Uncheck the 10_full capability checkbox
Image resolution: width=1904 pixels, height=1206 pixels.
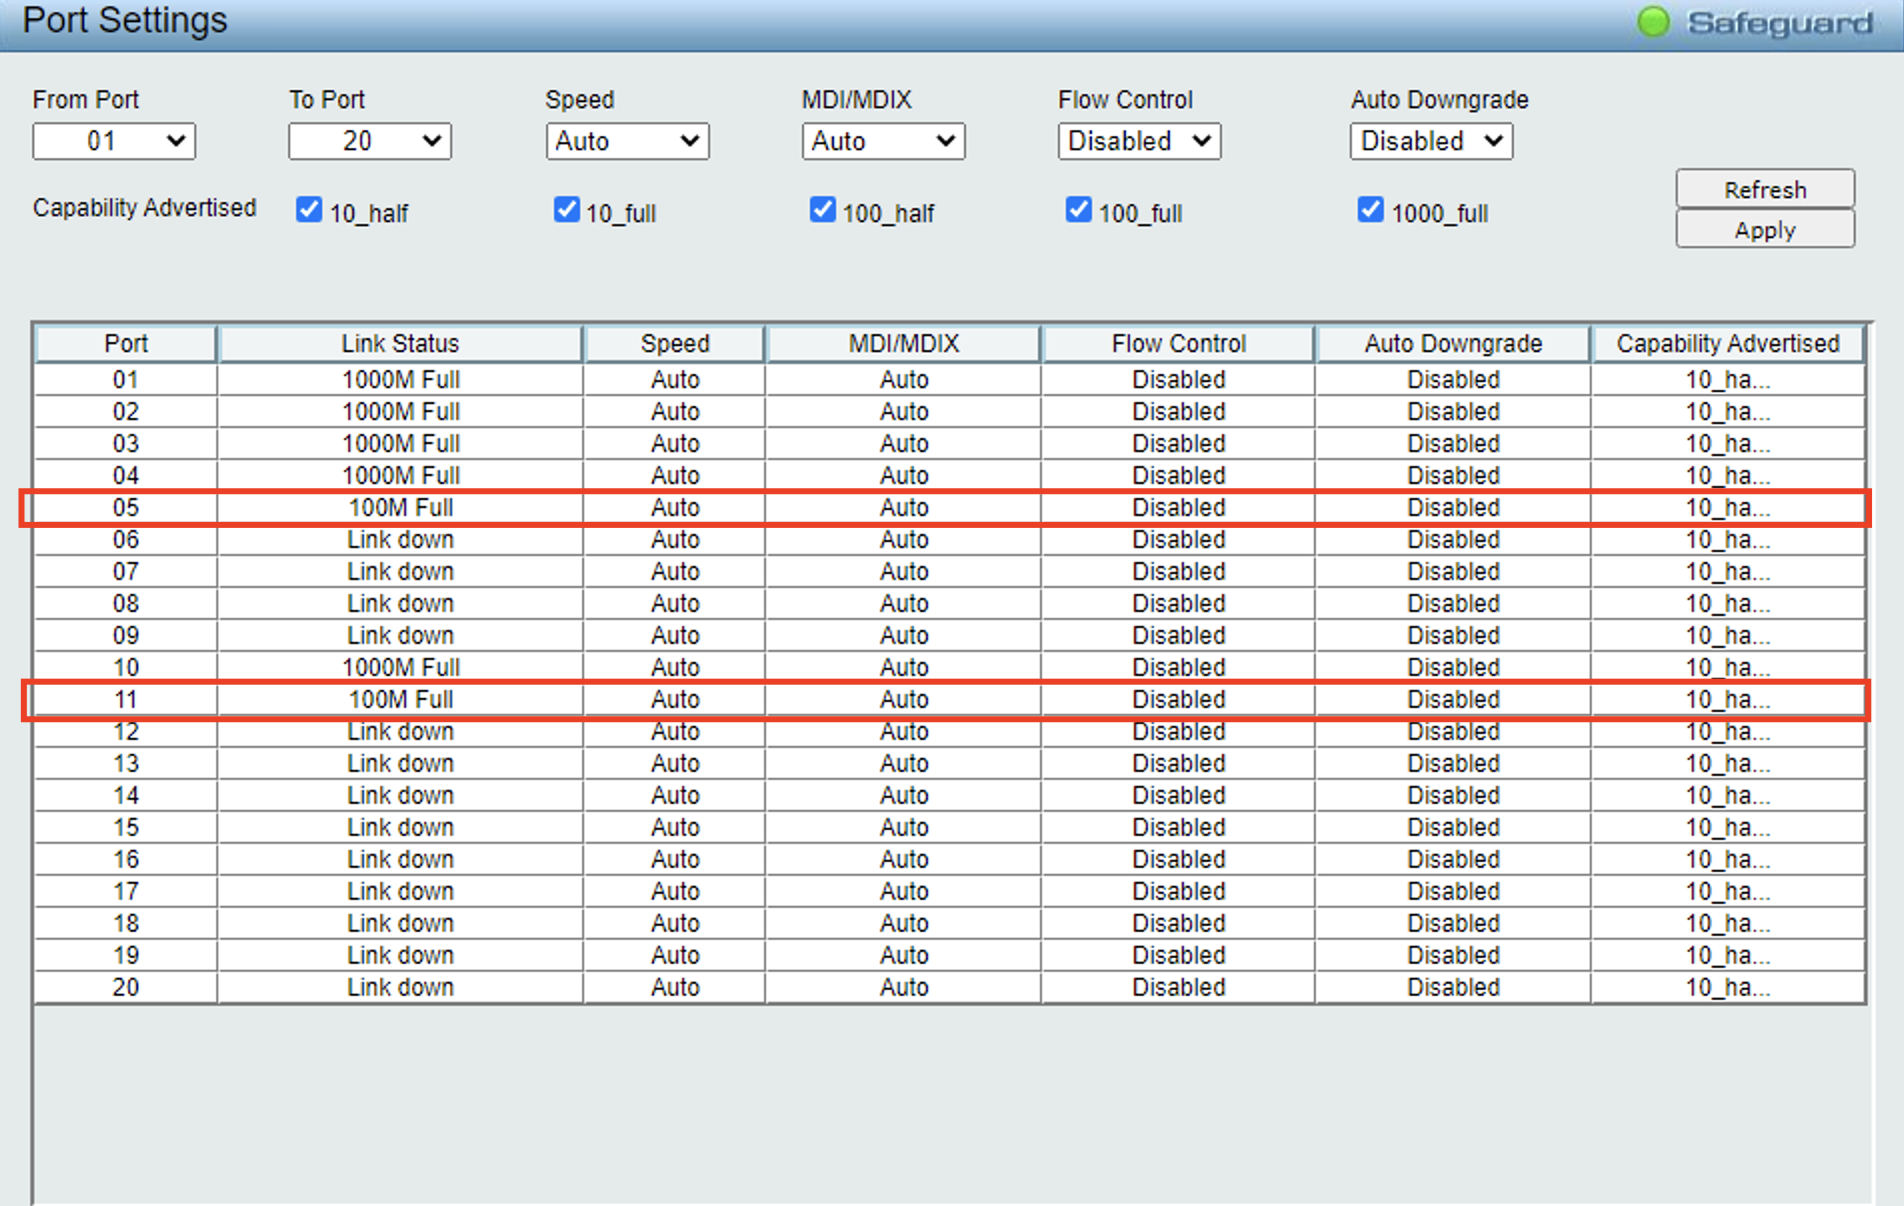pyautogui.click(x=566, y=210)
